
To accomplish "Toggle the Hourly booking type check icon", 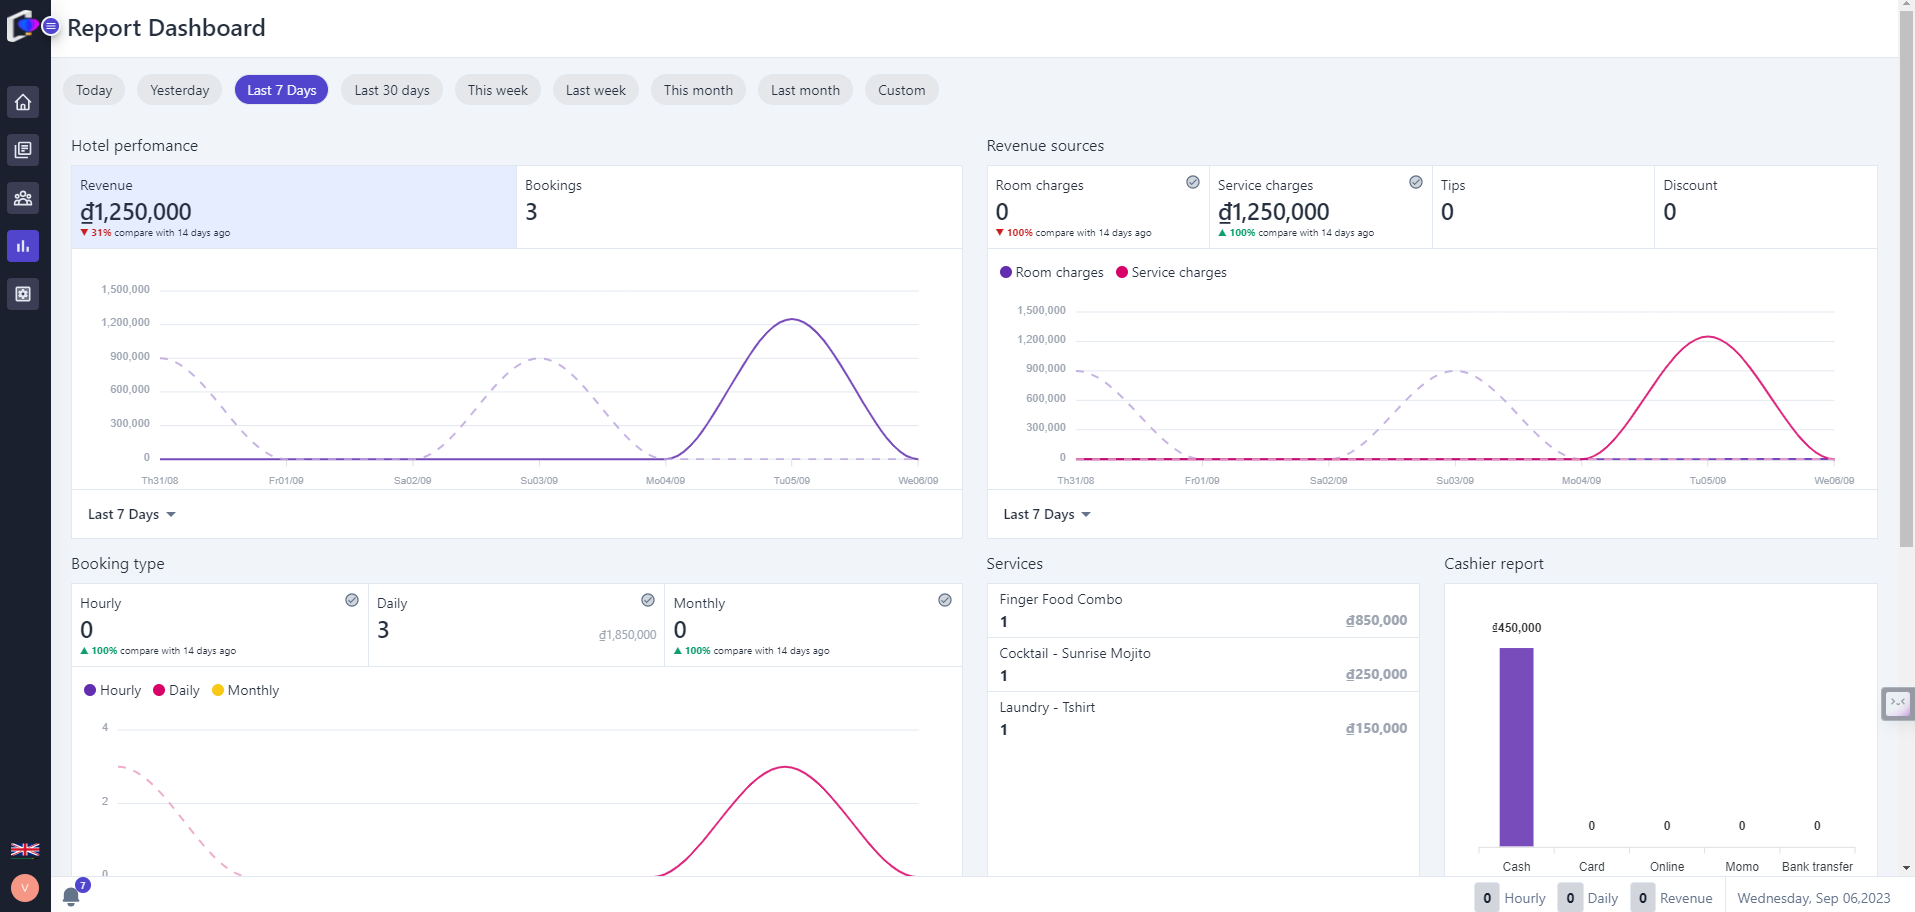I will point(352,600).
